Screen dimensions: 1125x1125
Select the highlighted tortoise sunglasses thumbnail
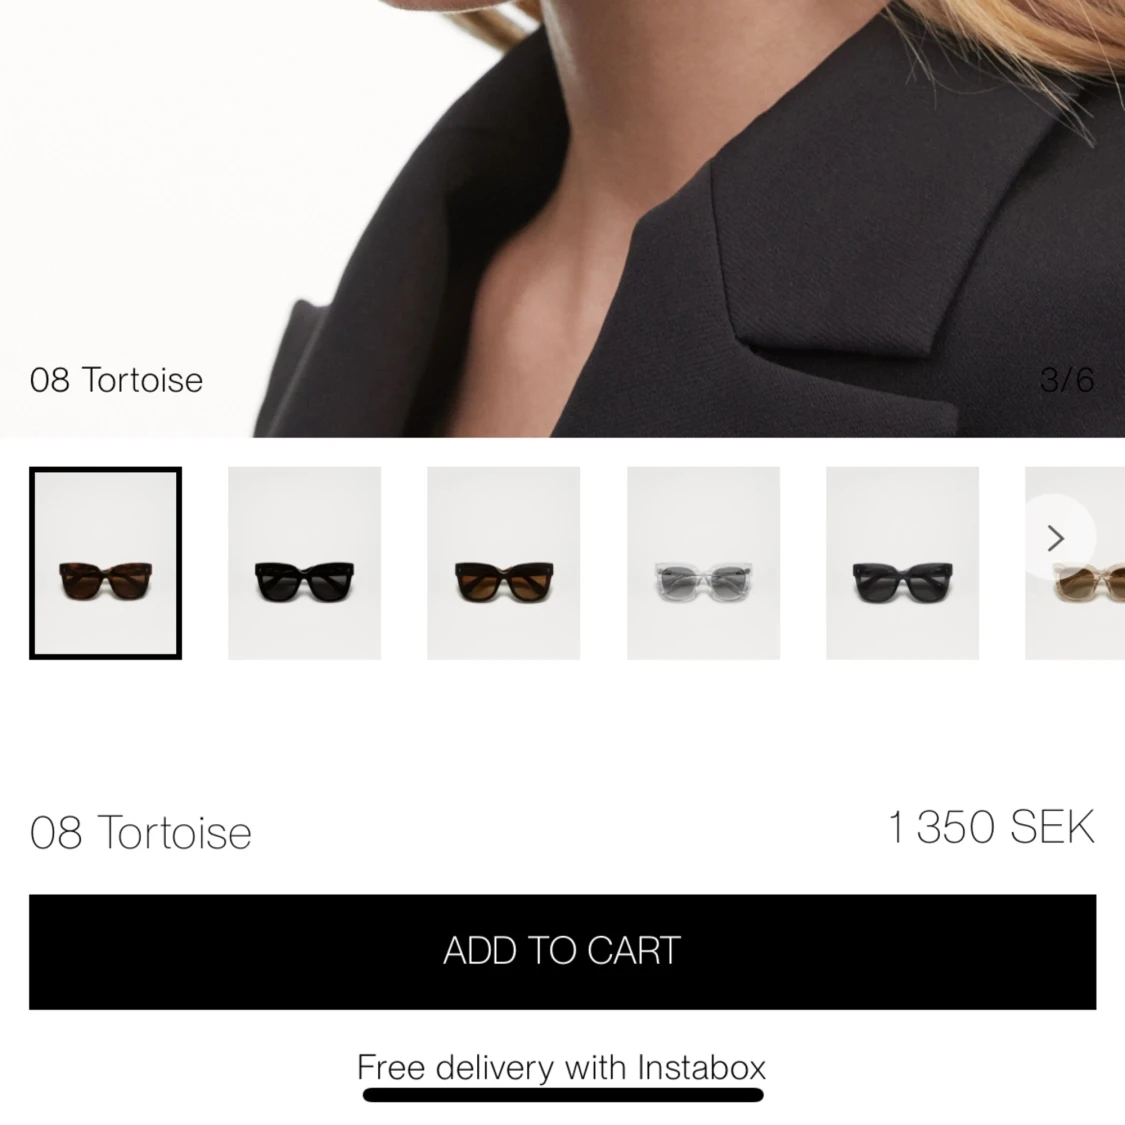tap(105, 563)
